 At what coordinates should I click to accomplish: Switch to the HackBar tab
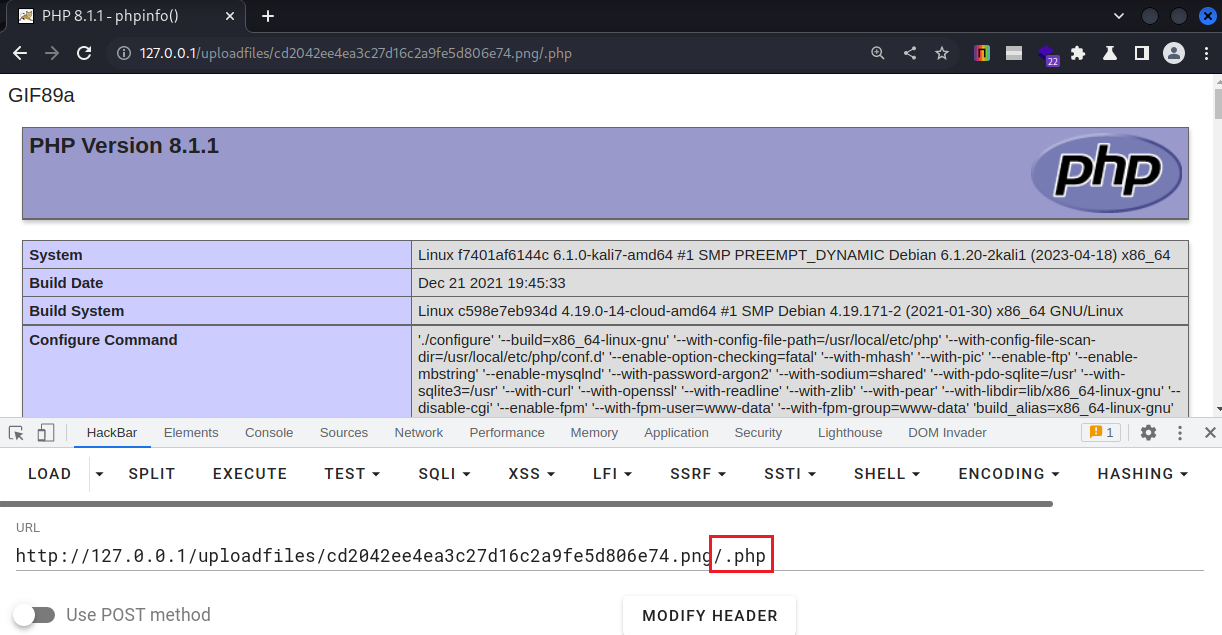pyautogui.click(x=112, y=433)
